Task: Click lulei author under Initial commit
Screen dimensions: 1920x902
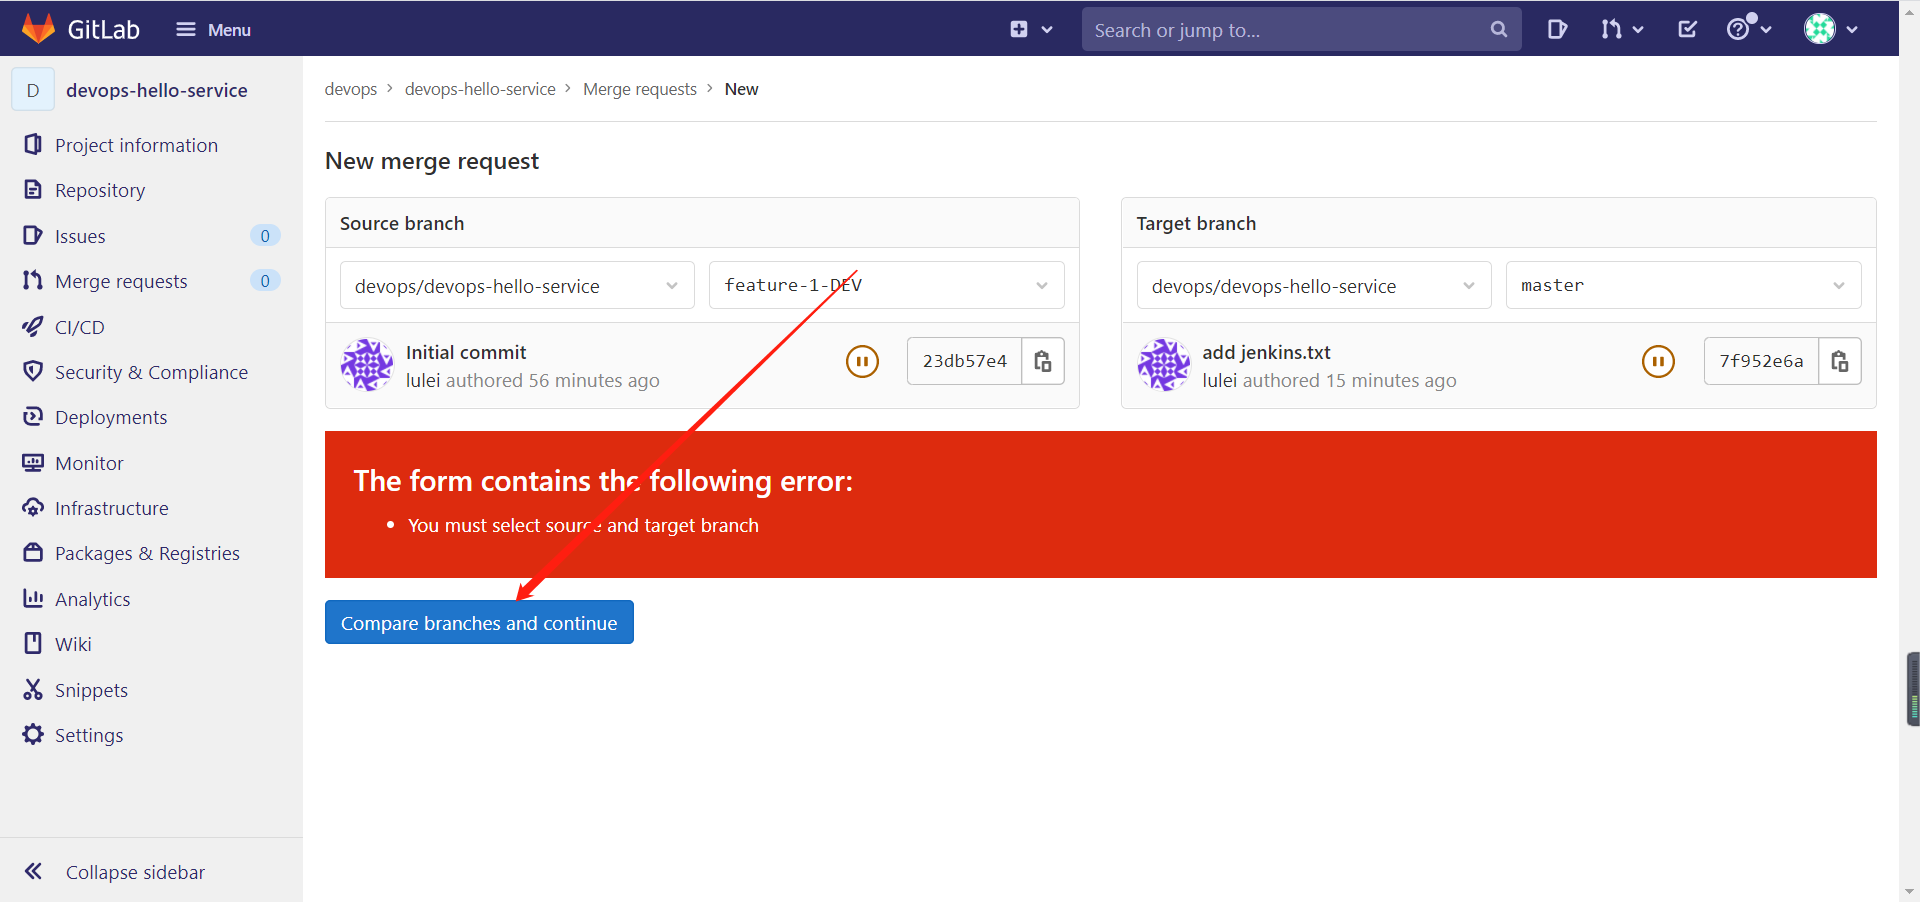Action: [423, 380]
